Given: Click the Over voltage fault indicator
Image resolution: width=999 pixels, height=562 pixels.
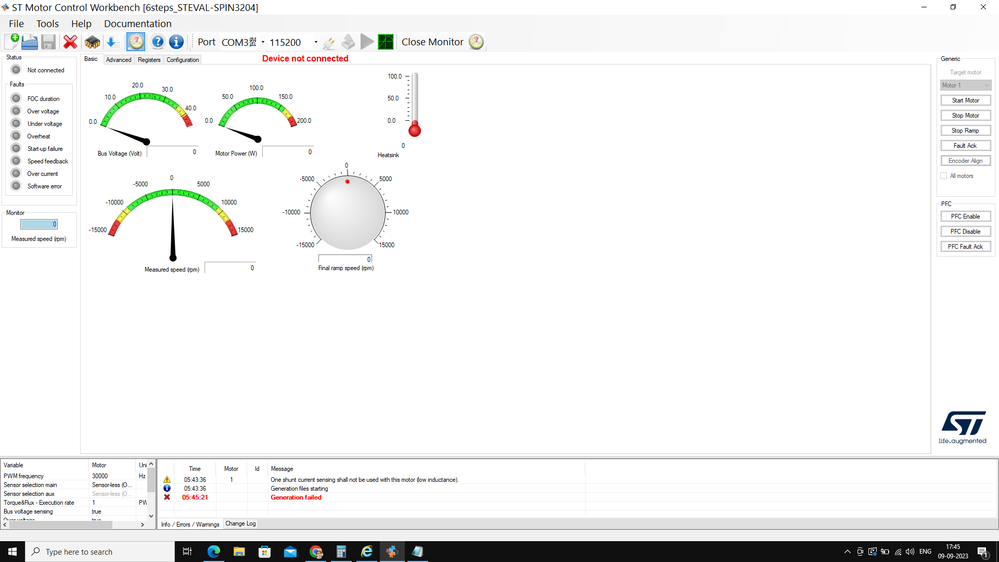Looking at the screenshot, I should click(16, 111).
